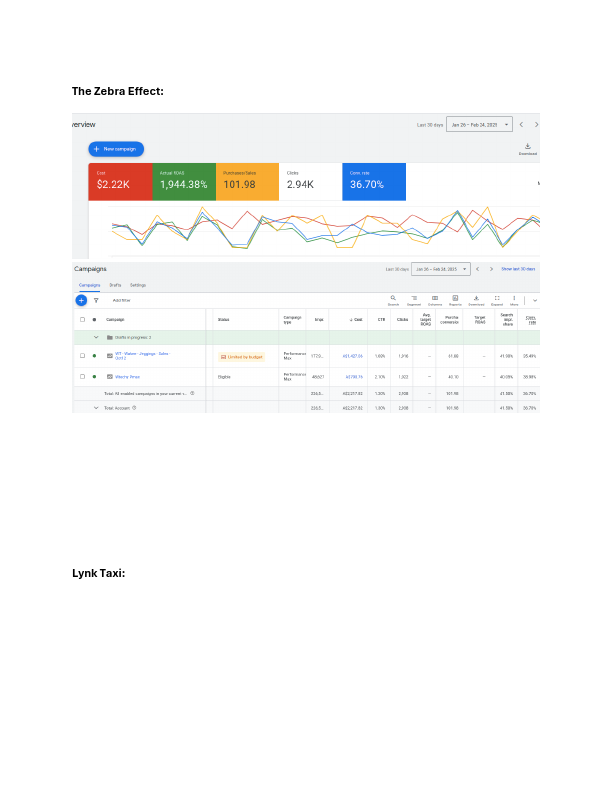Click the blue New campaign button

tap(116, 149)
